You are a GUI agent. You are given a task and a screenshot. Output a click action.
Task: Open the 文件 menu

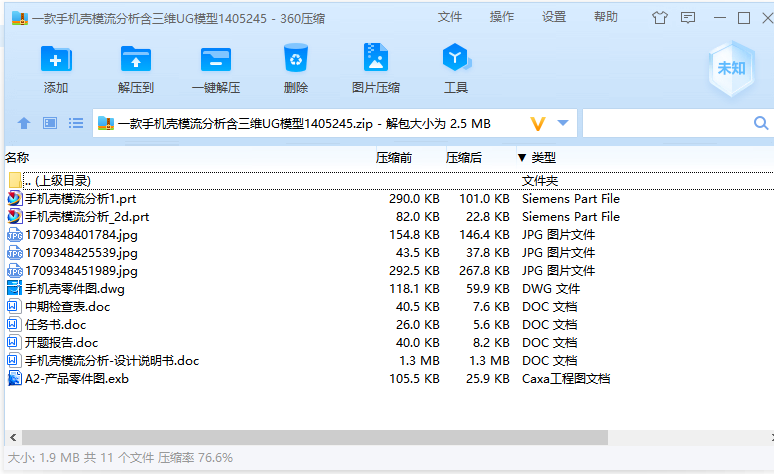tap(450, 17)
